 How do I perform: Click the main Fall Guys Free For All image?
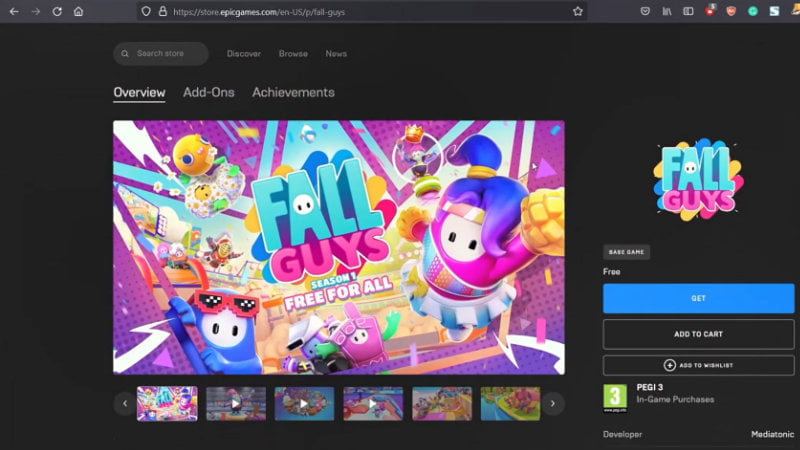[x=339, y=247]
